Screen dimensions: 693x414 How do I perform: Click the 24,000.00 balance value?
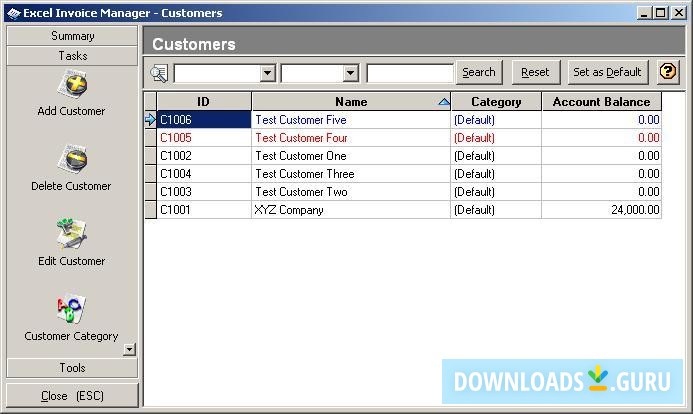click(635, 210)
